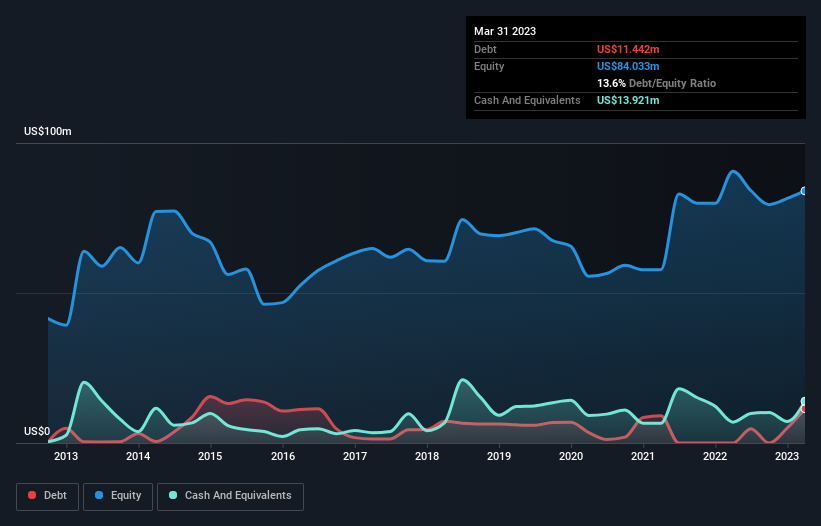
Task: Click the teal Cash legend dot
Action: tap(174, 496)
